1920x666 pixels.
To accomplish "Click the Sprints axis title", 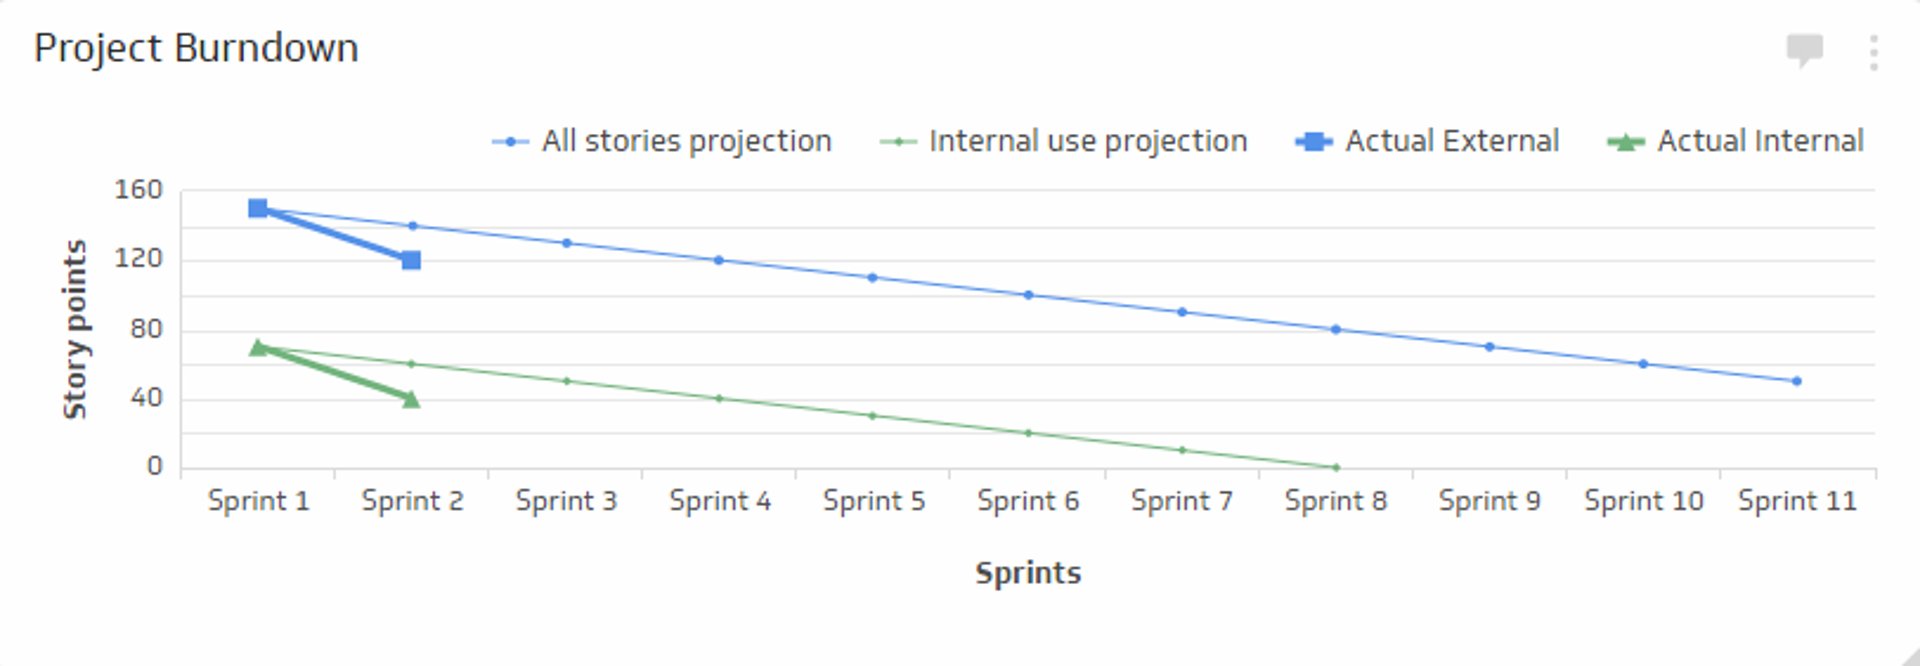I will tap(1028, 573).
